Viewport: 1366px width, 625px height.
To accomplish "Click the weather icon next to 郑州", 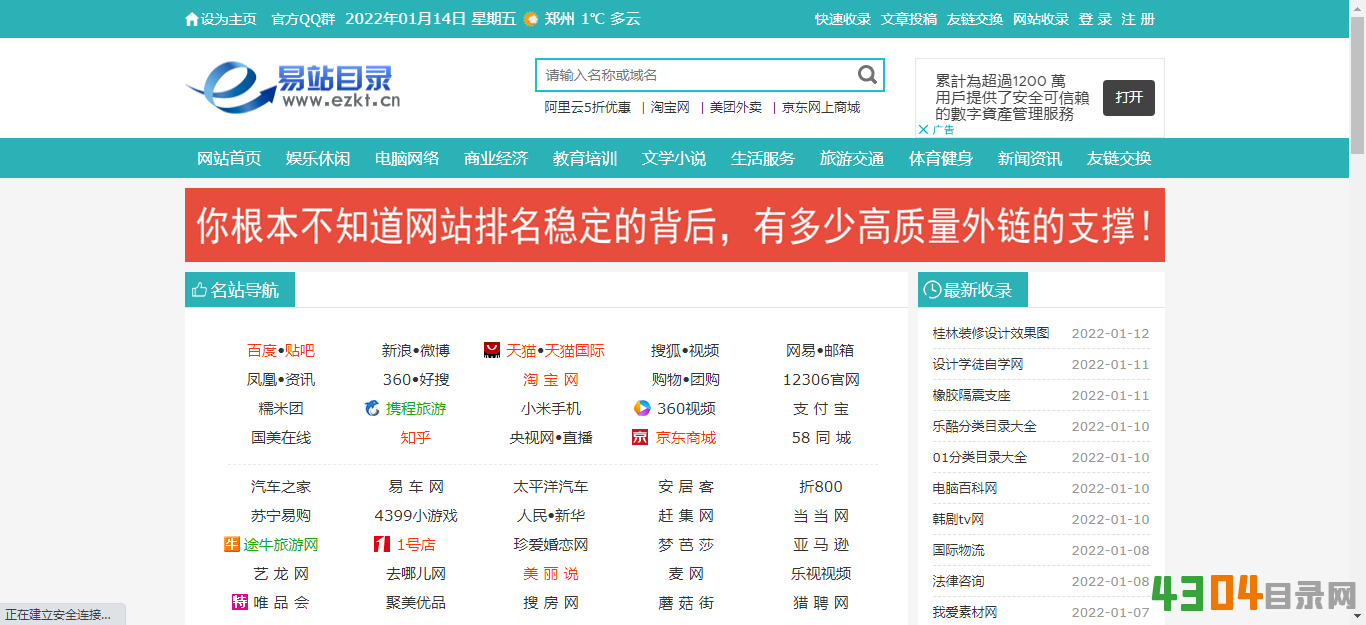I will click(531, 19).
